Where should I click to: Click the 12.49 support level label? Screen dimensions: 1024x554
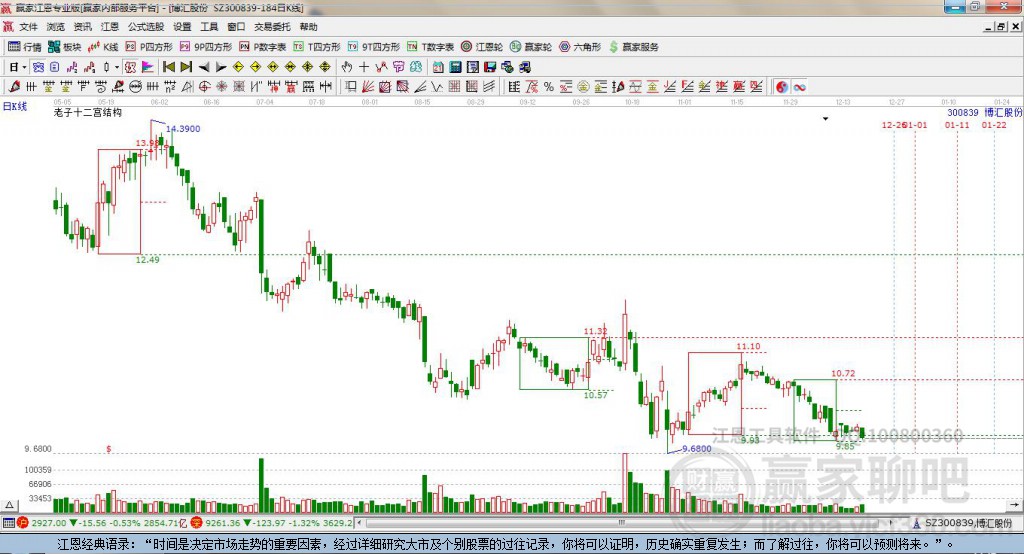(x=148, y=259)
